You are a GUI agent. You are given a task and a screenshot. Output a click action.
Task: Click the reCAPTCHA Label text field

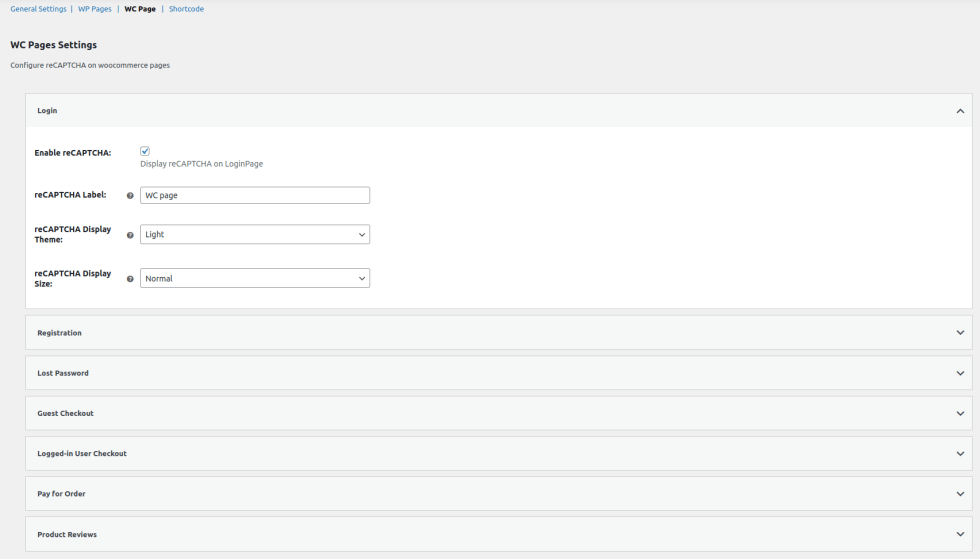coord(255,195)
